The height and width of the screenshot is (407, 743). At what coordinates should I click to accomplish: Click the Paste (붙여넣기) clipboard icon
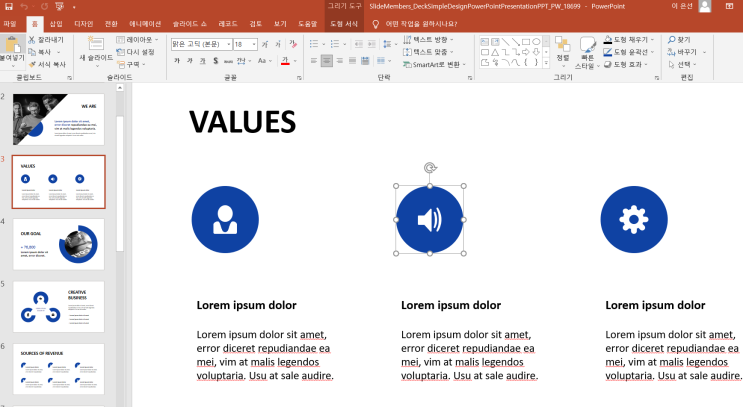tap(12, 45)
